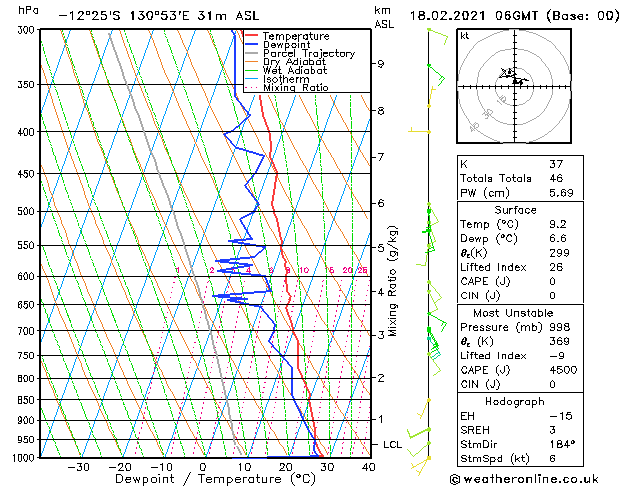Click the '7' km altitude label

point(381,157)
